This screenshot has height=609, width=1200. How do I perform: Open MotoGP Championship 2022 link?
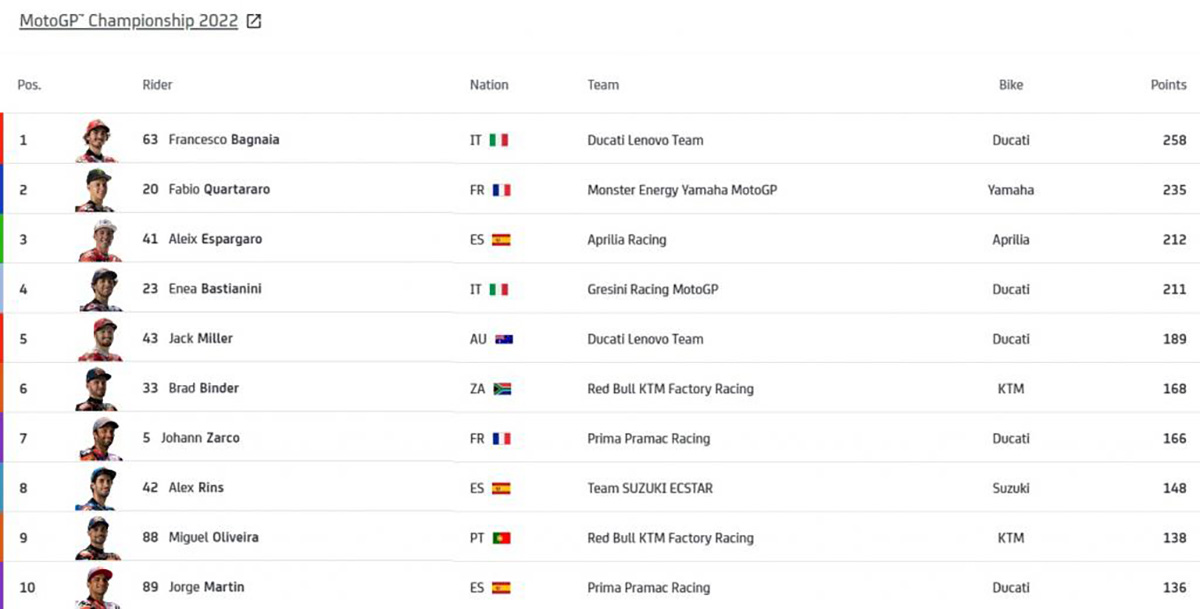pos(128,21)
